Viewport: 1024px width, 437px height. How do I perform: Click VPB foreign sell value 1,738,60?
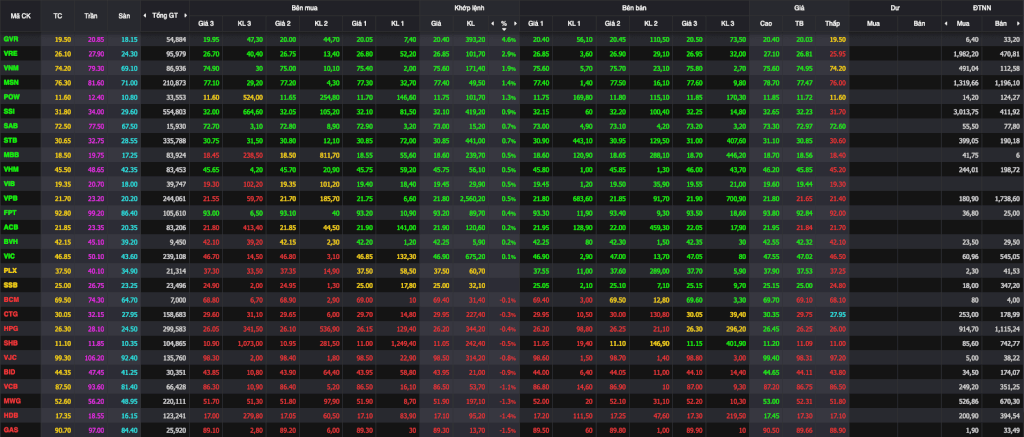pyautogui.click(x=1007, y=198)
